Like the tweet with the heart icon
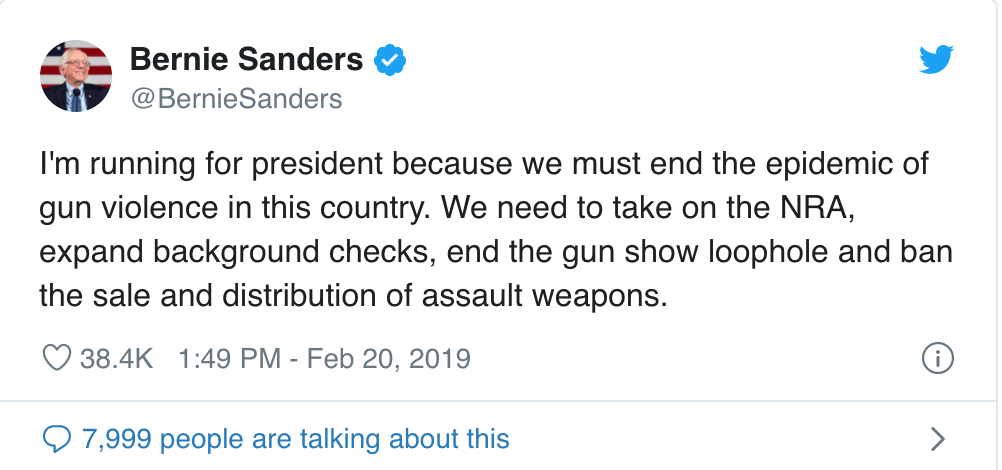1002x470 pixels. (59, 358)
